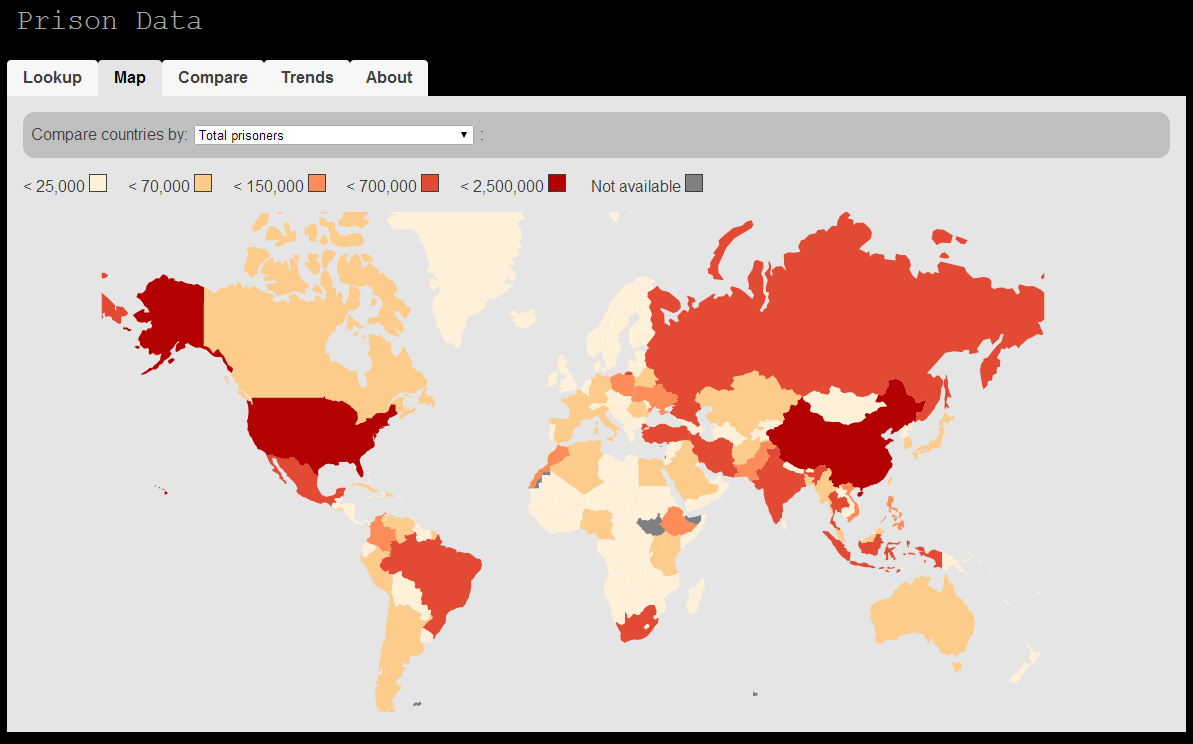Open the About tab
This screenshot has width=1193, height=744.
[389, 78]
